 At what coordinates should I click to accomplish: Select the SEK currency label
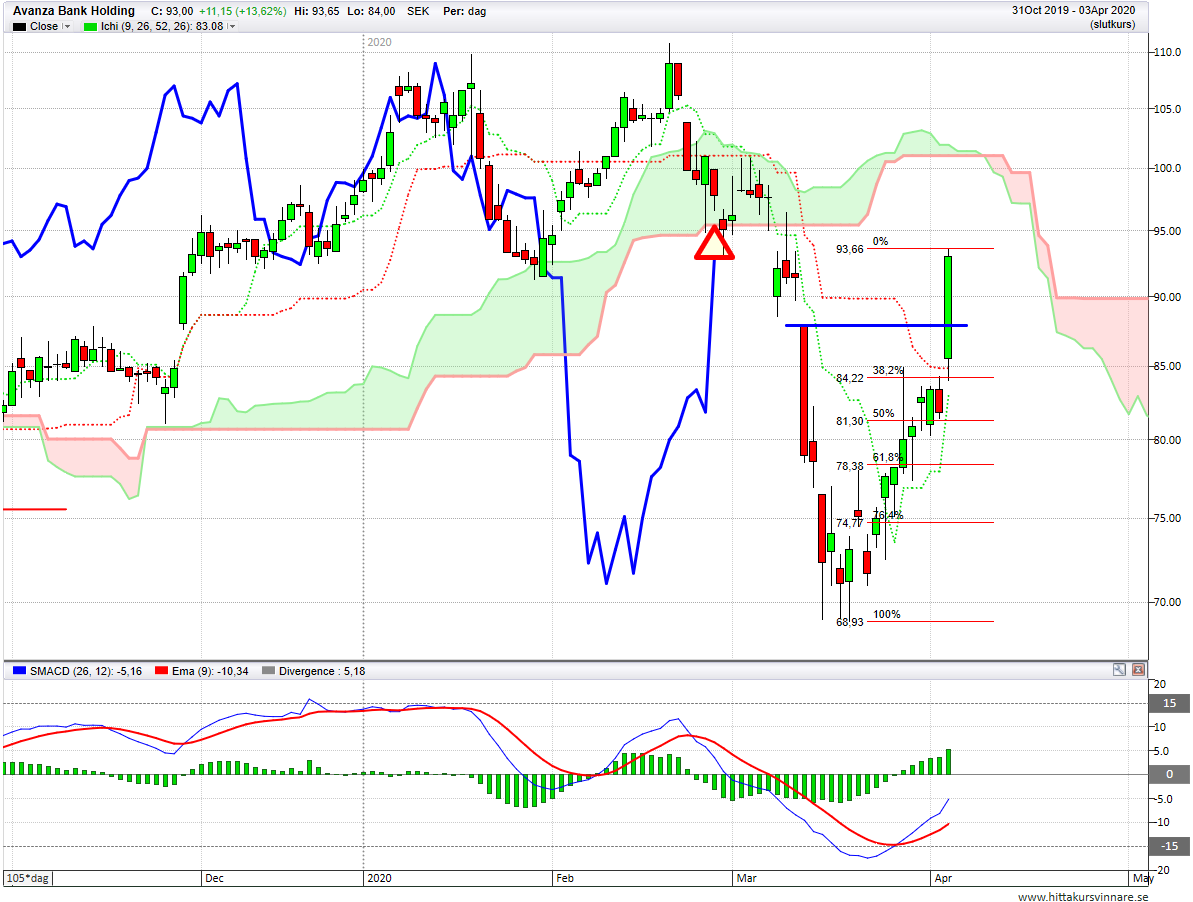418,11
